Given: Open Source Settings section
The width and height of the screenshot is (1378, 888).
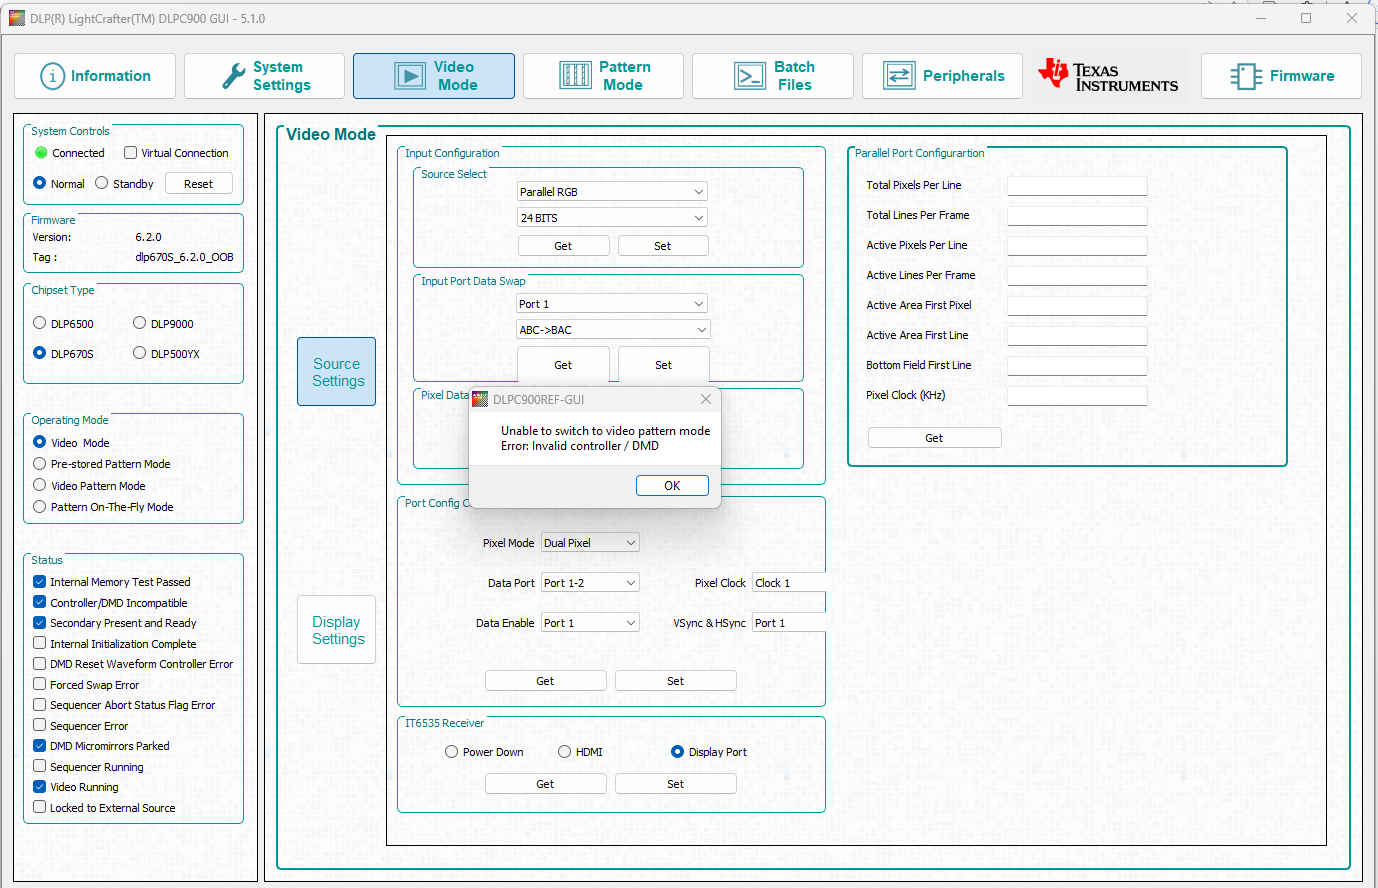Looking at the screenshot, I should [x=337, y=372].
